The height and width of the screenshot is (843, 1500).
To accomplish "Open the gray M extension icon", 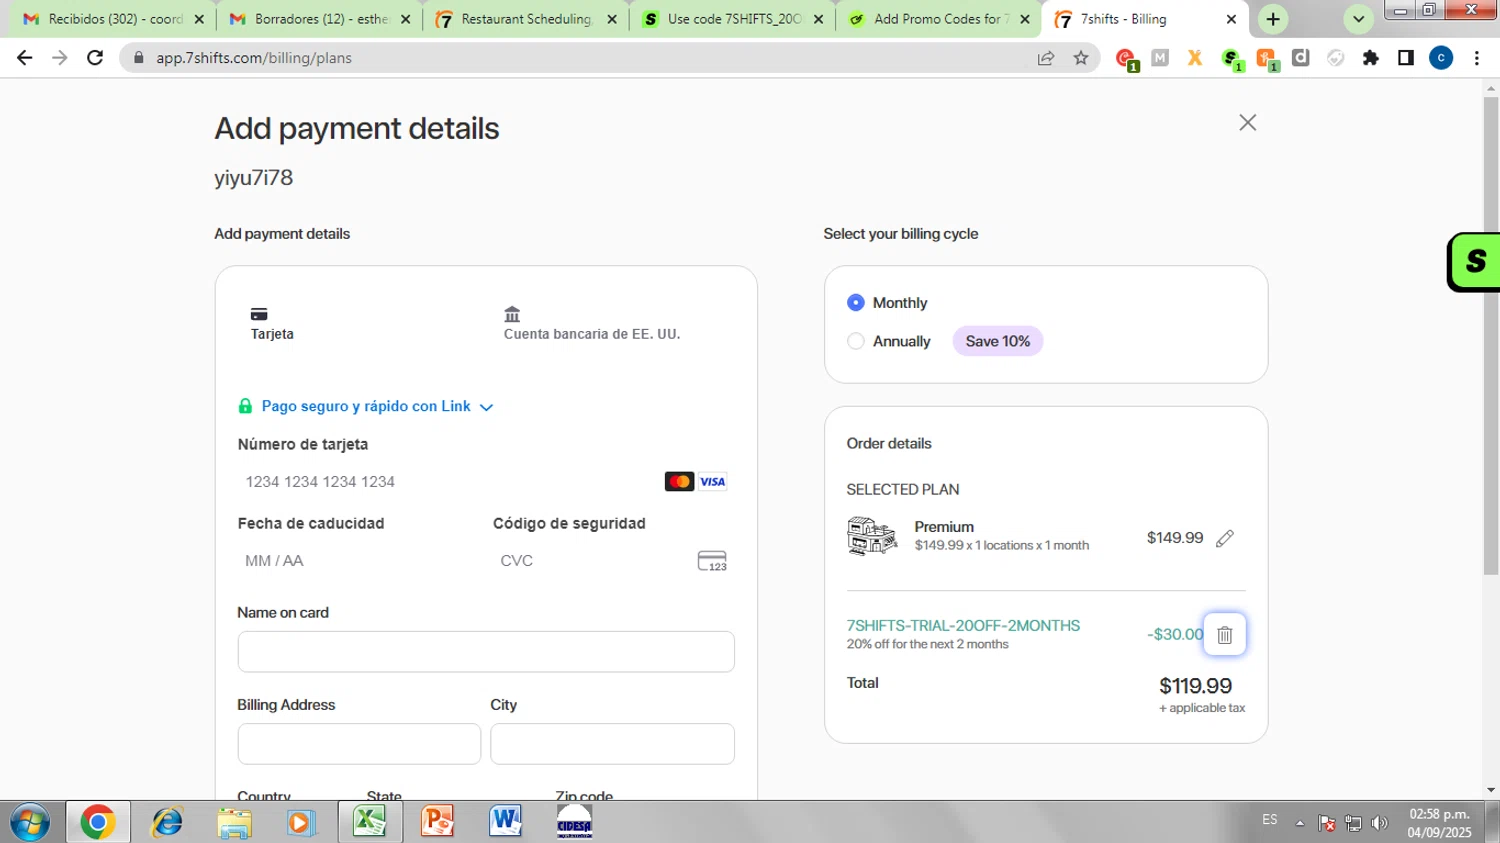I will coord(1160,58).
